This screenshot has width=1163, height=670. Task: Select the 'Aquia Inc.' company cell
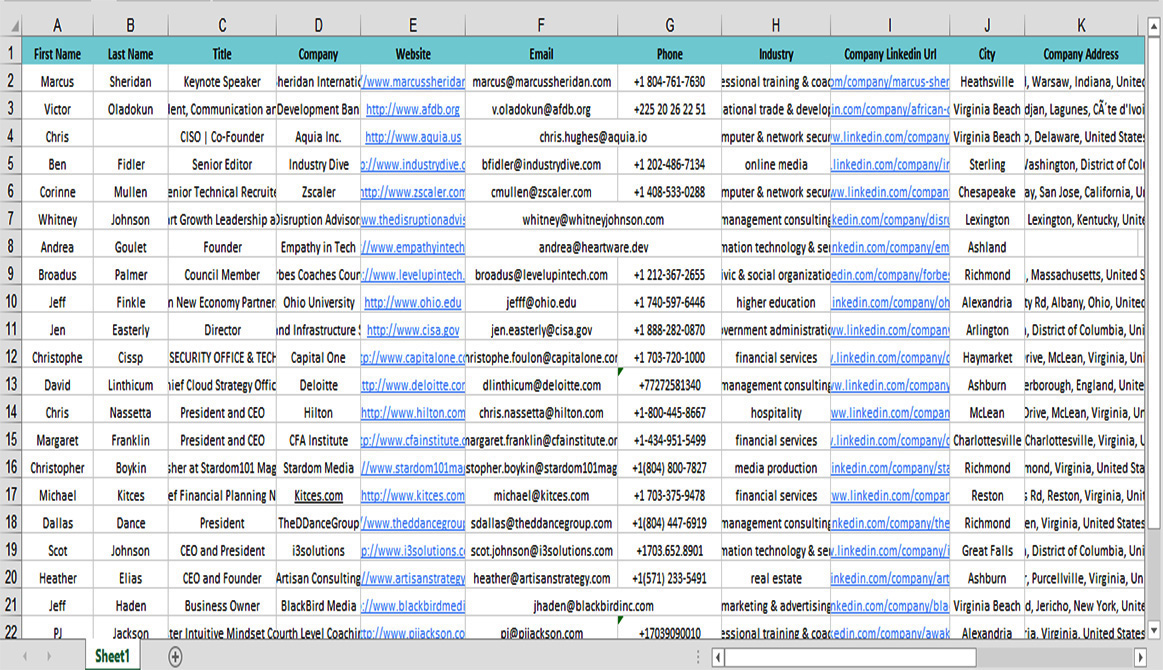tap(318, 137)
